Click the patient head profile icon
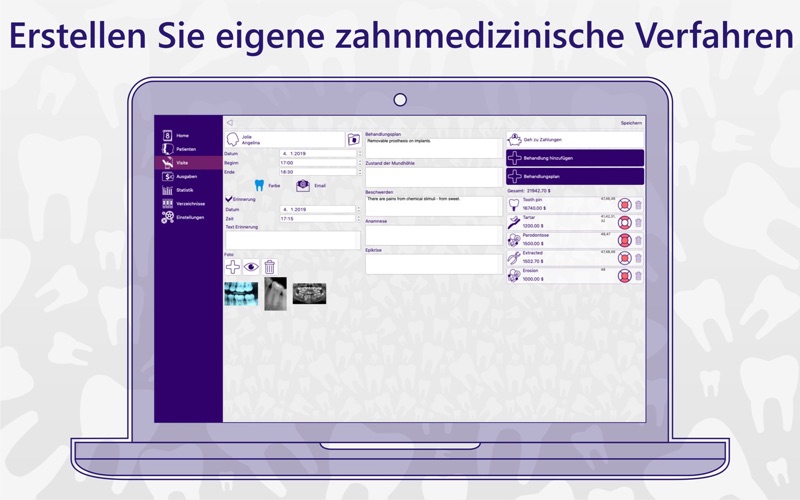Viewport: 800px width, 500px height. [x=233, y=139]
